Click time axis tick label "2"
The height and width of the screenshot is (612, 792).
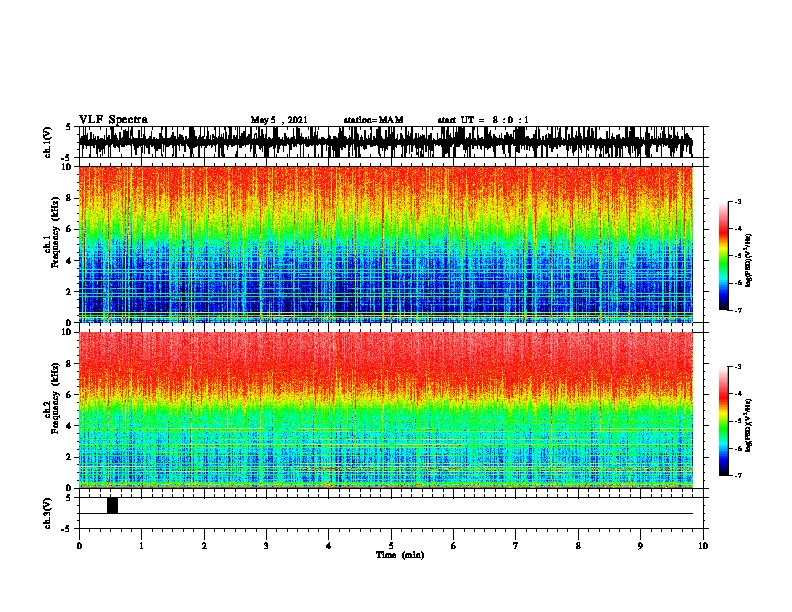(204, 546)
